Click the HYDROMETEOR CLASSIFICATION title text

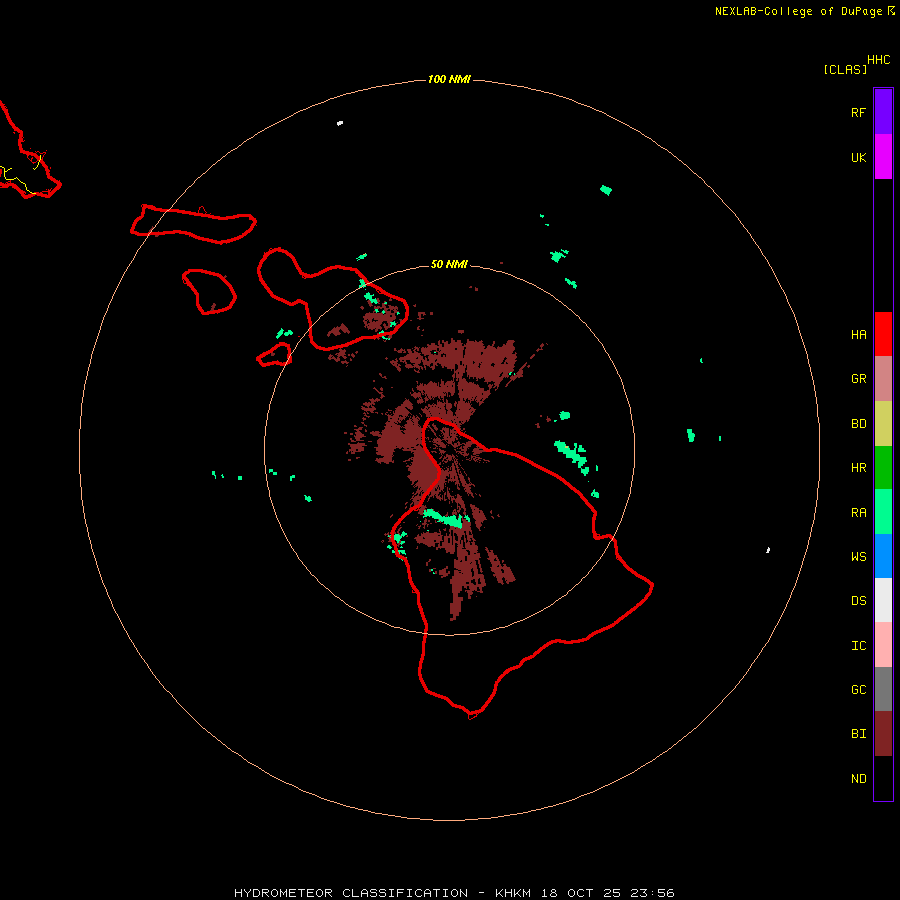[351, 893]
